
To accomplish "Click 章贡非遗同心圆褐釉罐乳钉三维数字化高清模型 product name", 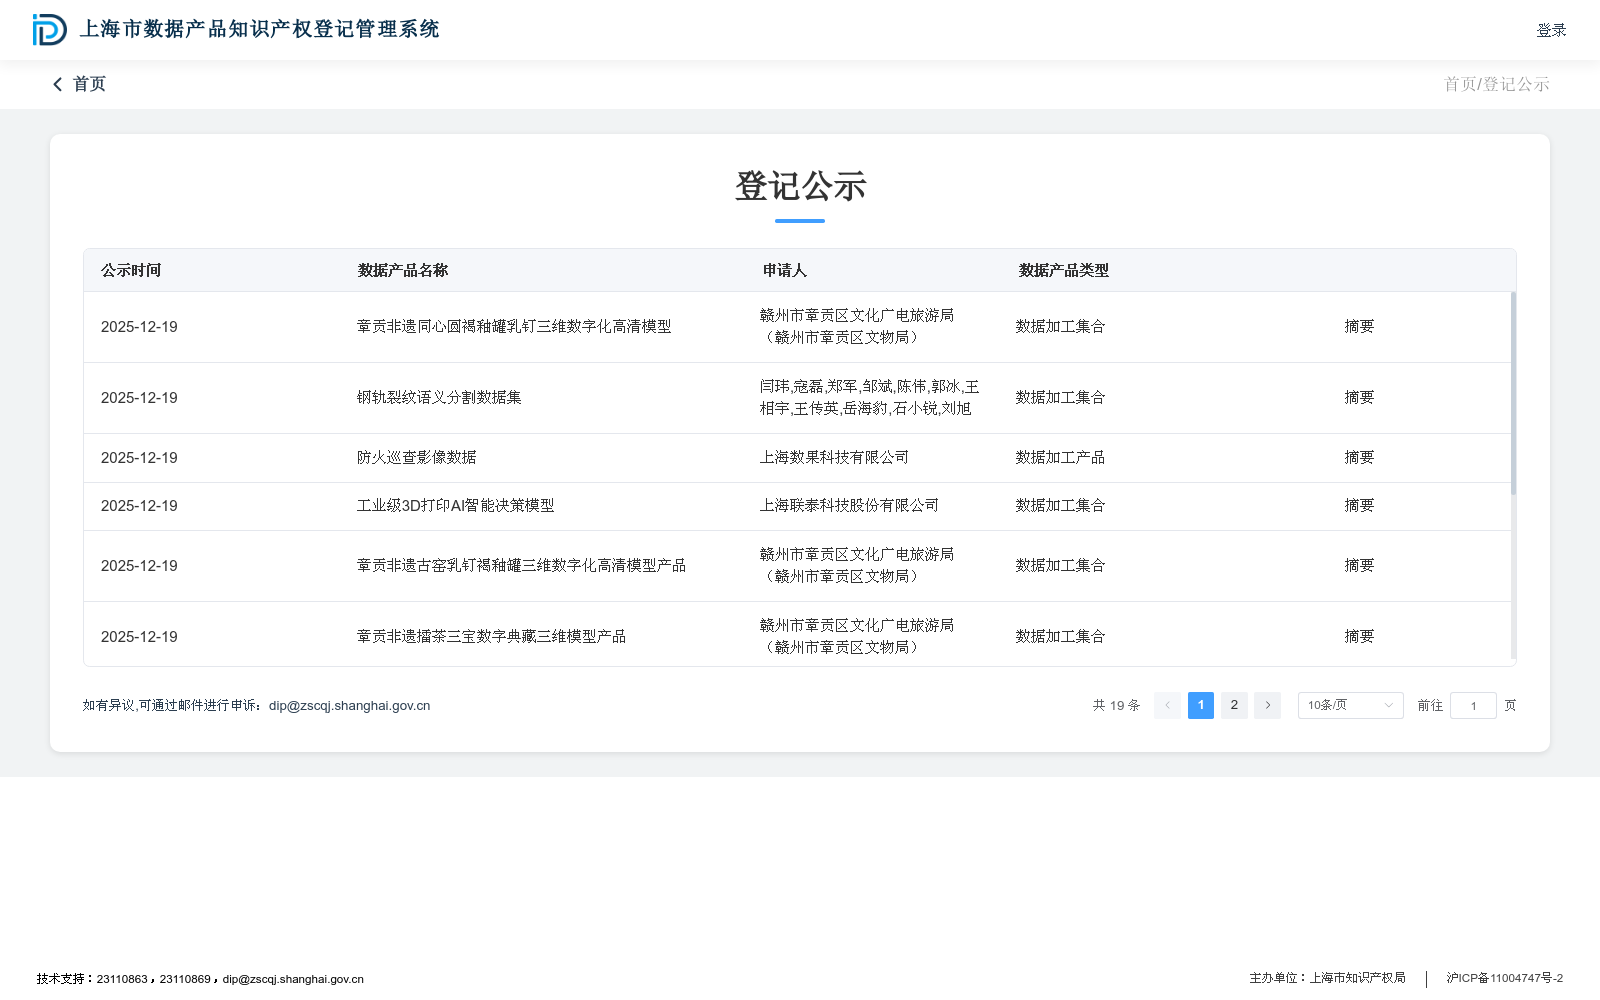I will tap(514, 327).
